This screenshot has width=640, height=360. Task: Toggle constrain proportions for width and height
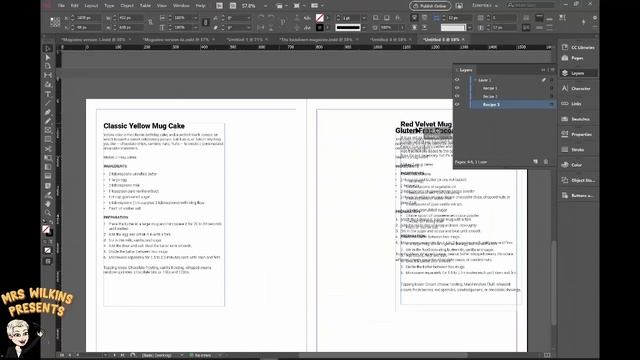pos(151,22)
